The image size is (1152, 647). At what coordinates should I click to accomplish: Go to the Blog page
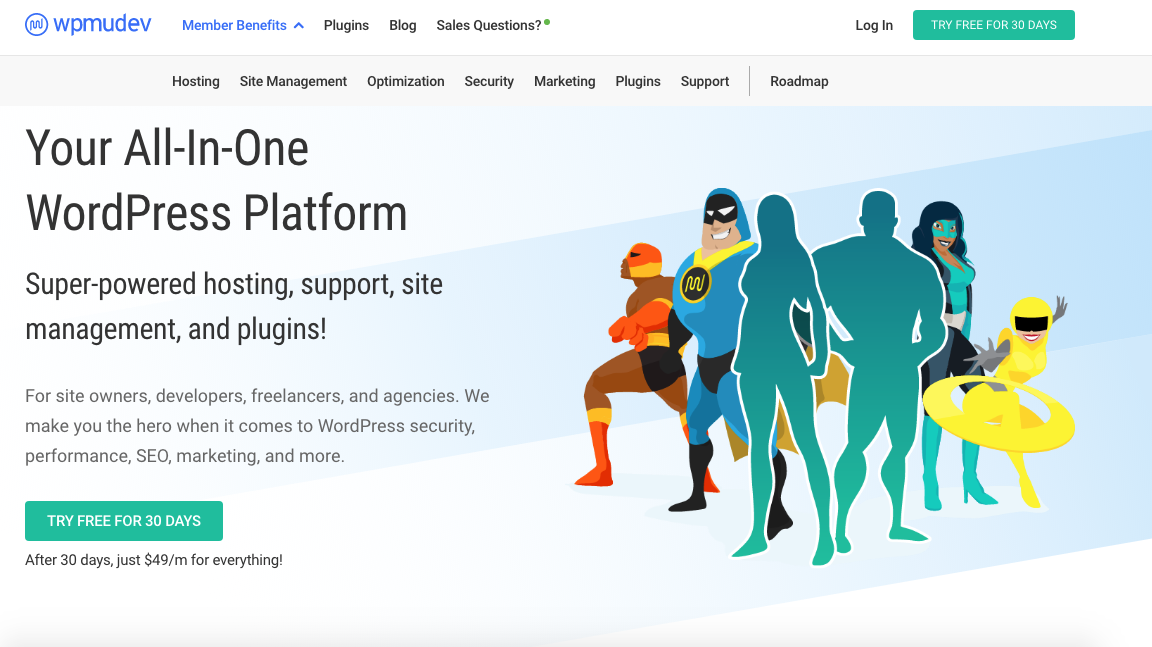403,25
